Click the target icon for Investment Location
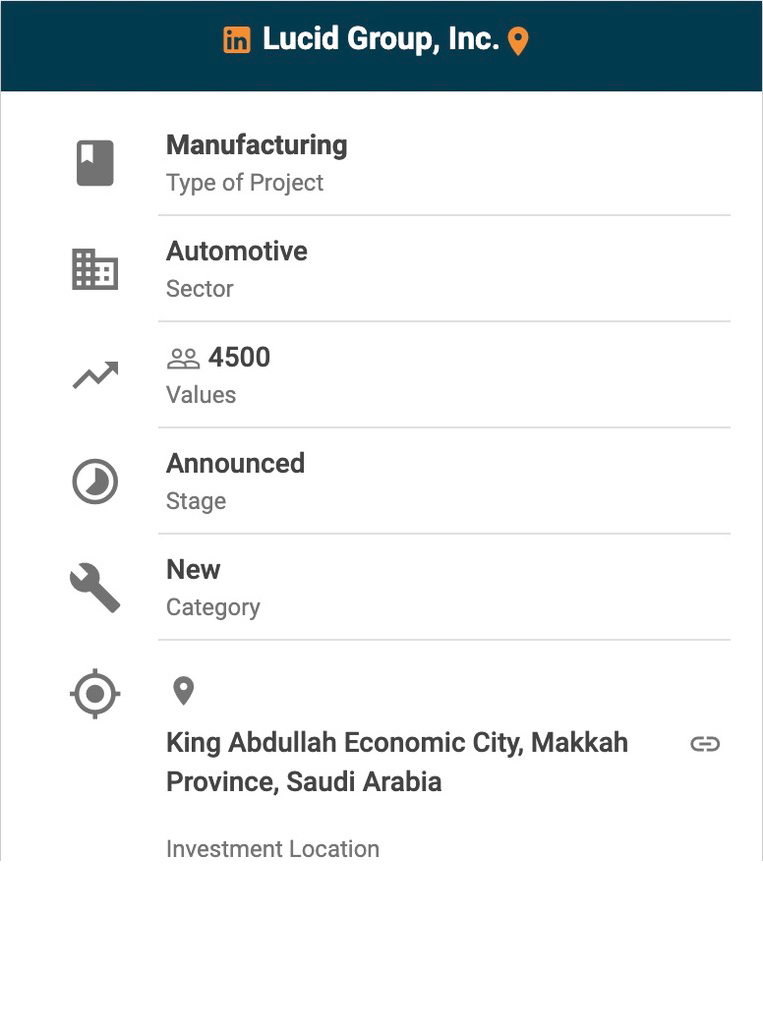Image resolution: width=763 pixels, height=1032 pixels. (95, 693)
